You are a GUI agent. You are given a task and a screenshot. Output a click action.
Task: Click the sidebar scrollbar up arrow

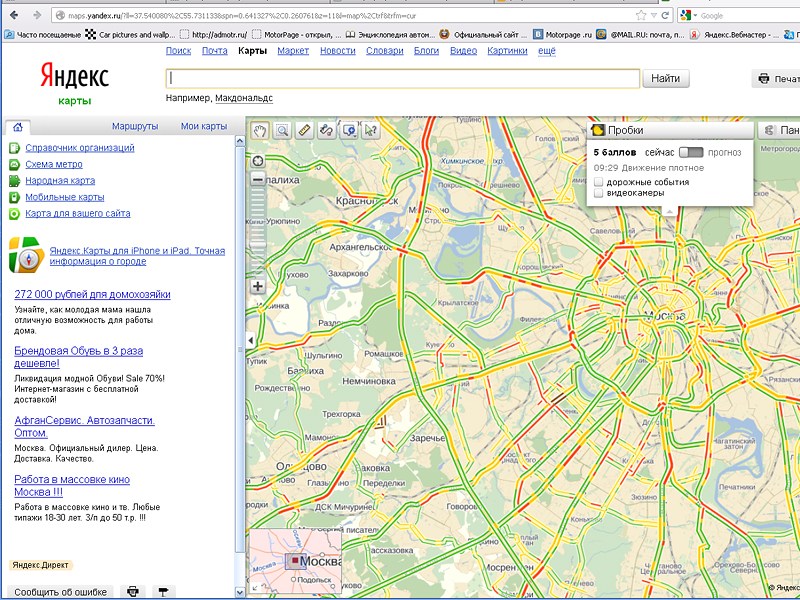[x=240, y=140]
